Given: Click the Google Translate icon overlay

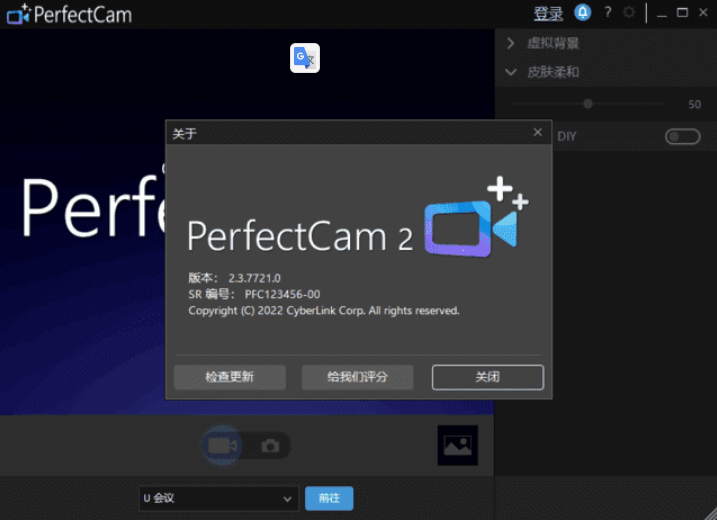Looking at the screenshot, I should coord(305,58).
